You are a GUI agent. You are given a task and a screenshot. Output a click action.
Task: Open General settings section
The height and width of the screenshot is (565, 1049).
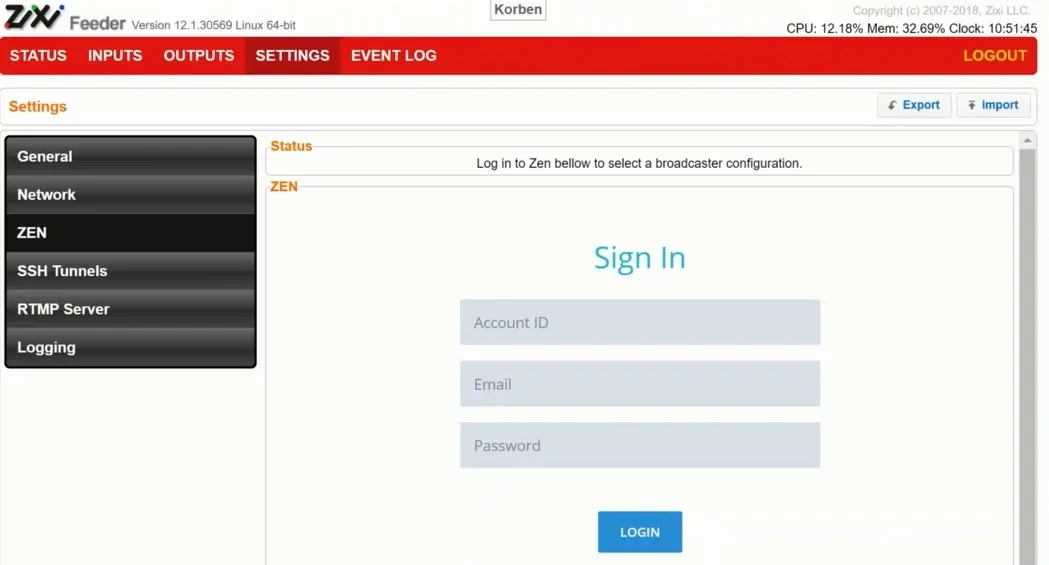(130, 156)
